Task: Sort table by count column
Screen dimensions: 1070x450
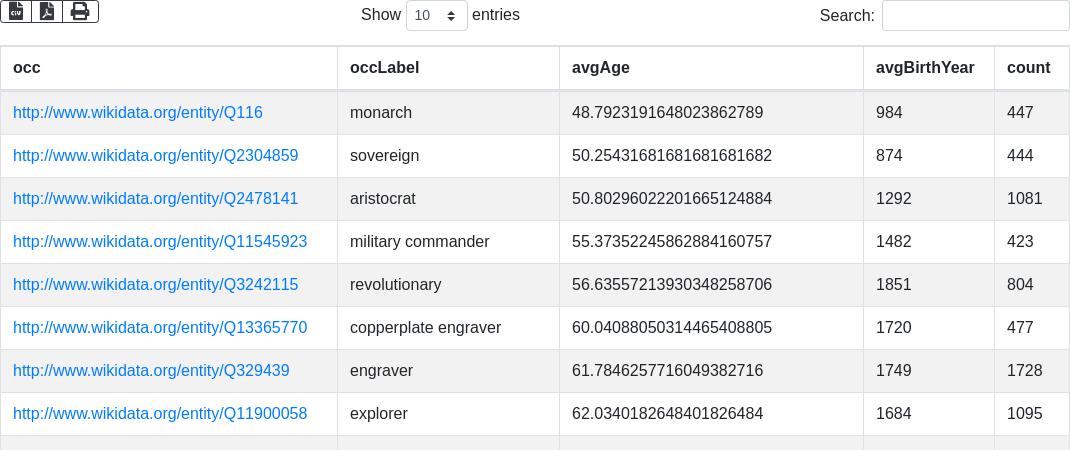Action: point(1028,68)
